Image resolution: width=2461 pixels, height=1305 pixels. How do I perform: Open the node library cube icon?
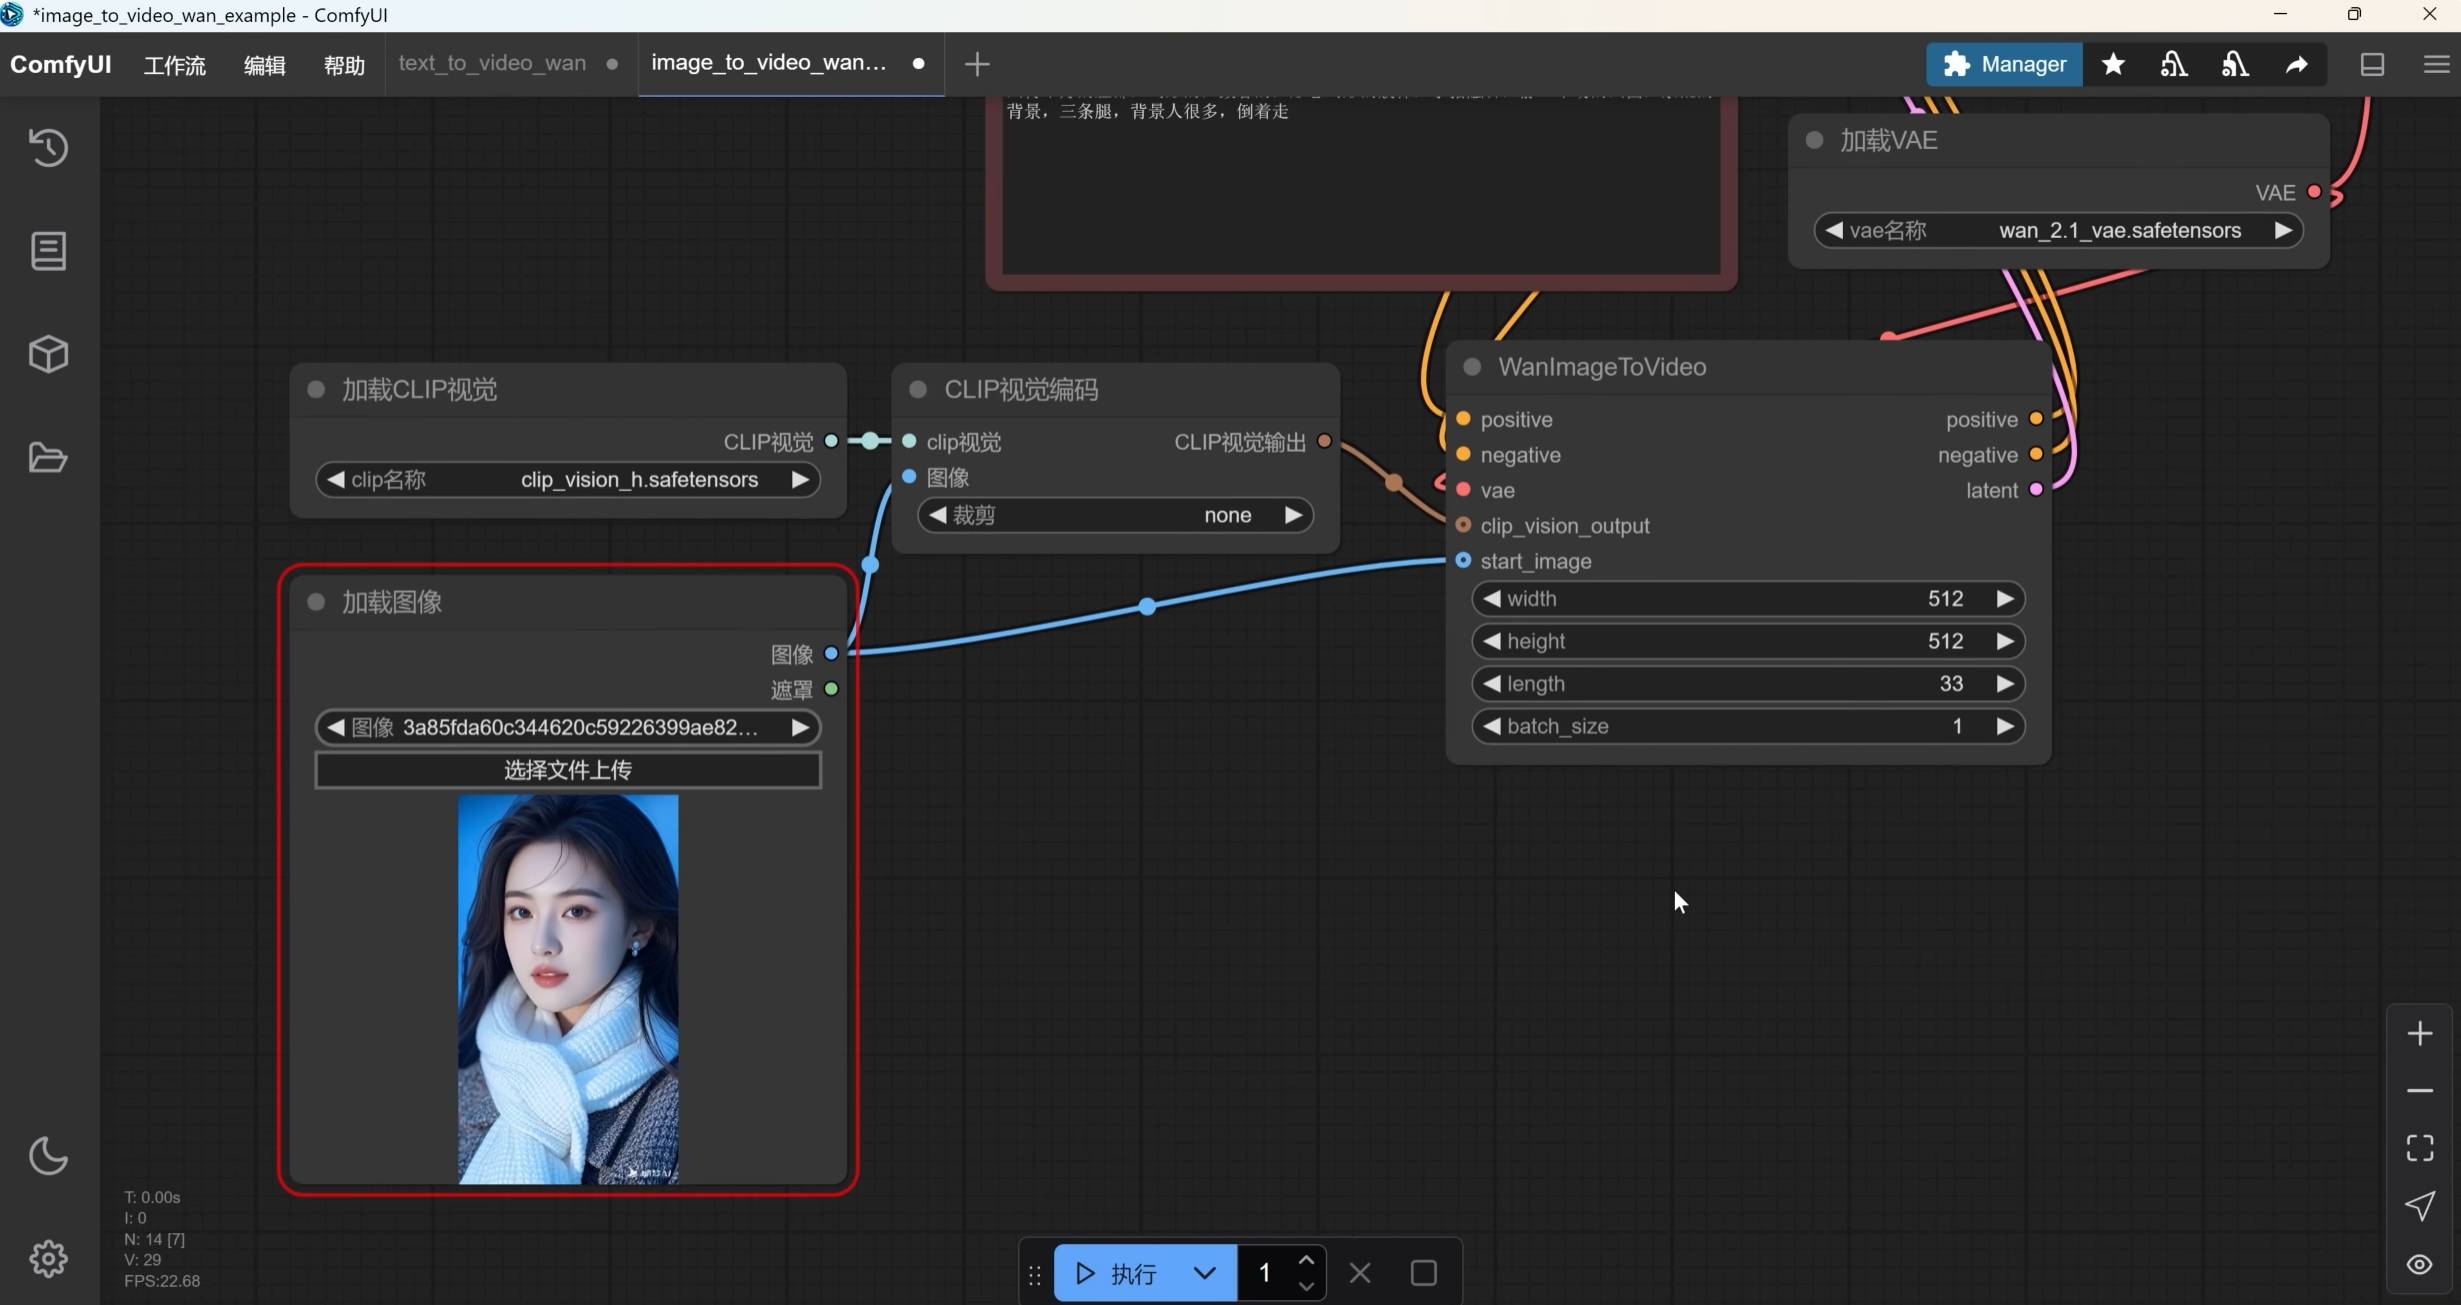pos(48,354)
